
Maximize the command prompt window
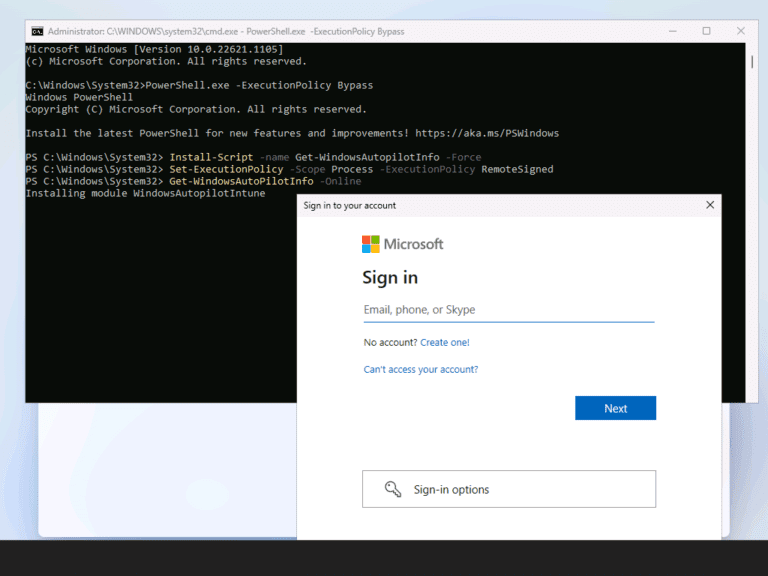click(706, 31)
